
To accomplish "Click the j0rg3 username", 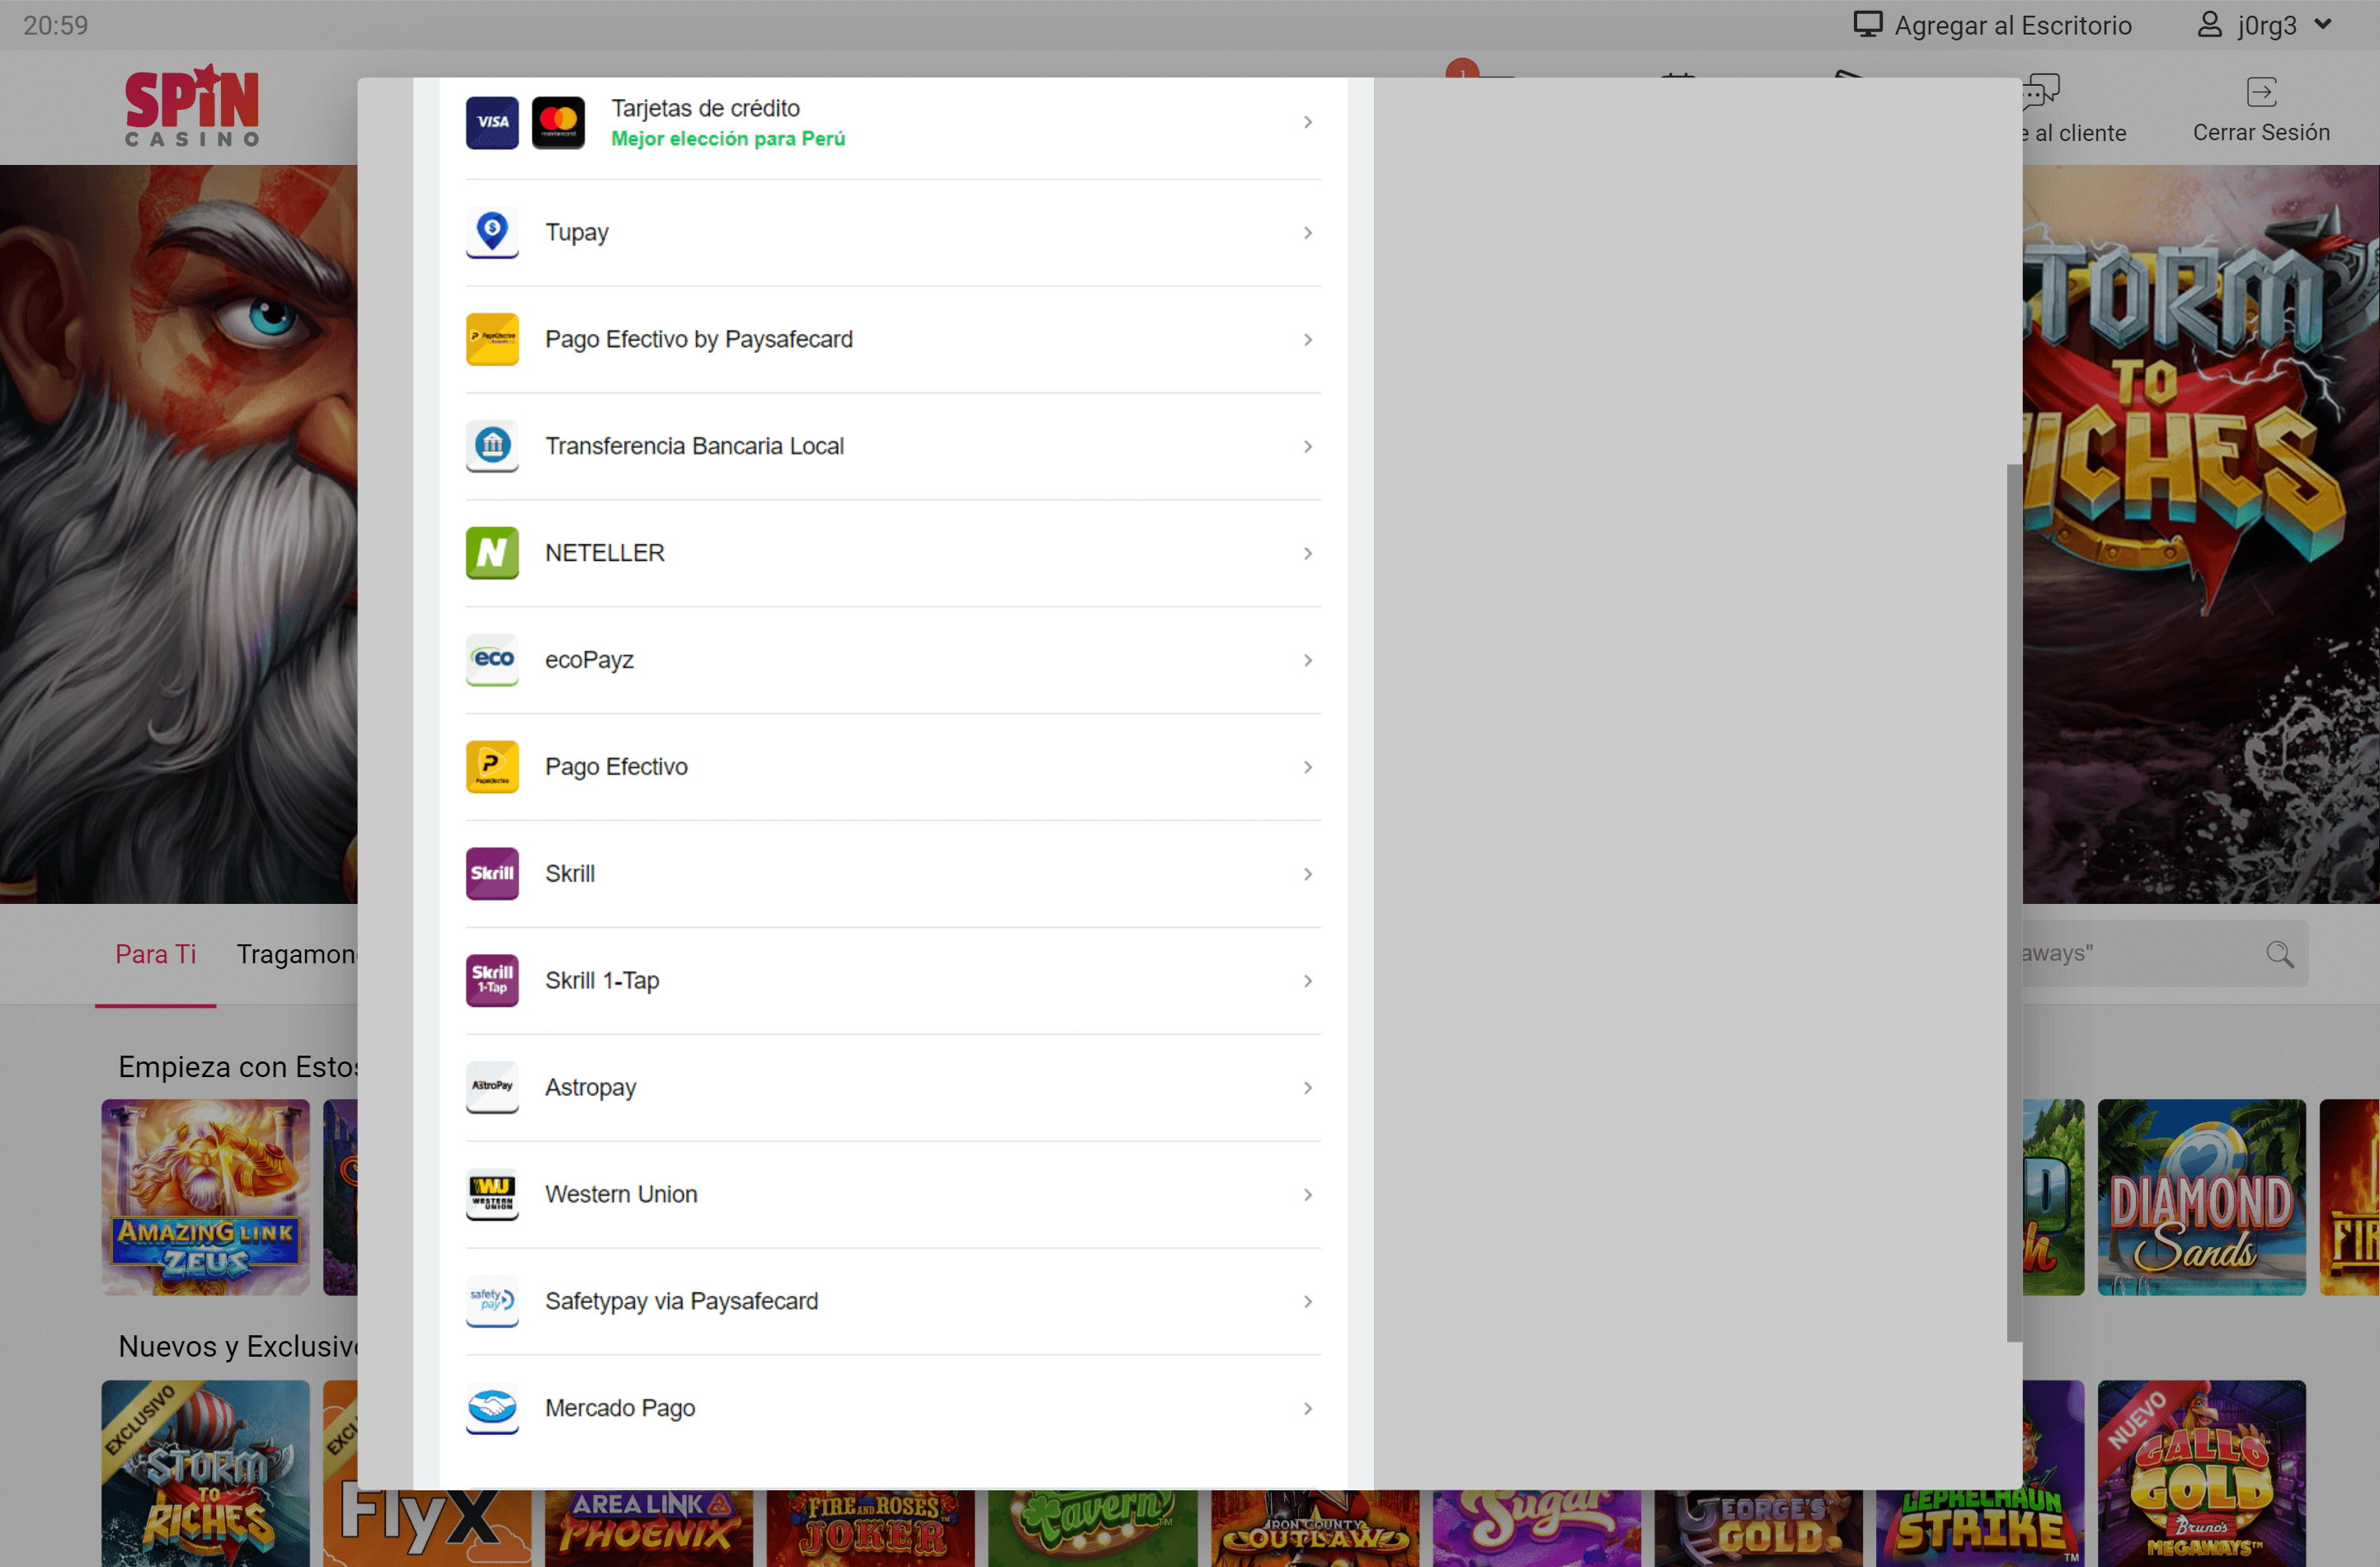I will click(x=2266, y=25).
